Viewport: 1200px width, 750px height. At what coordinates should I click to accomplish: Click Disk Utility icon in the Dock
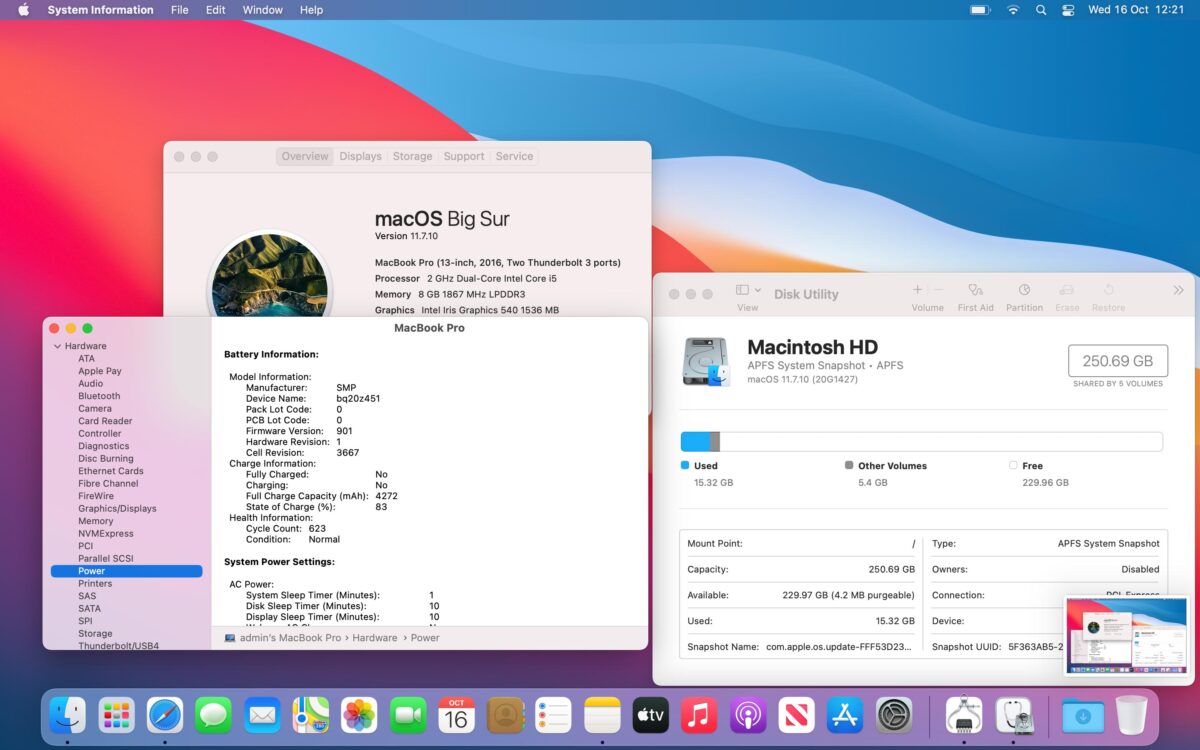[x=1013, y=715]
